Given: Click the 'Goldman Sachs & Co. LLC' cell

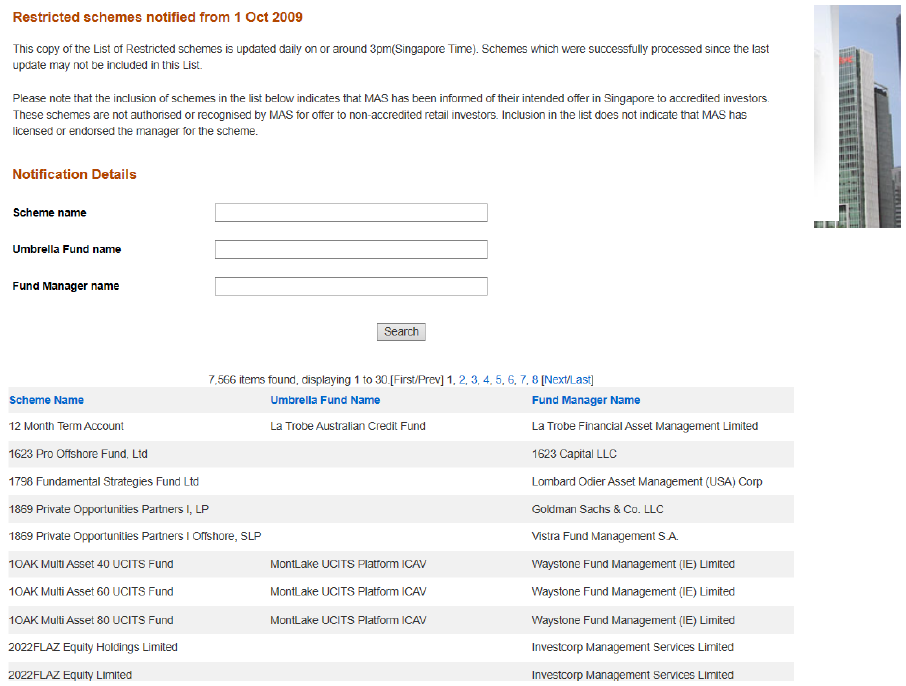Looking at the screenshot, I should pos(597,509).
